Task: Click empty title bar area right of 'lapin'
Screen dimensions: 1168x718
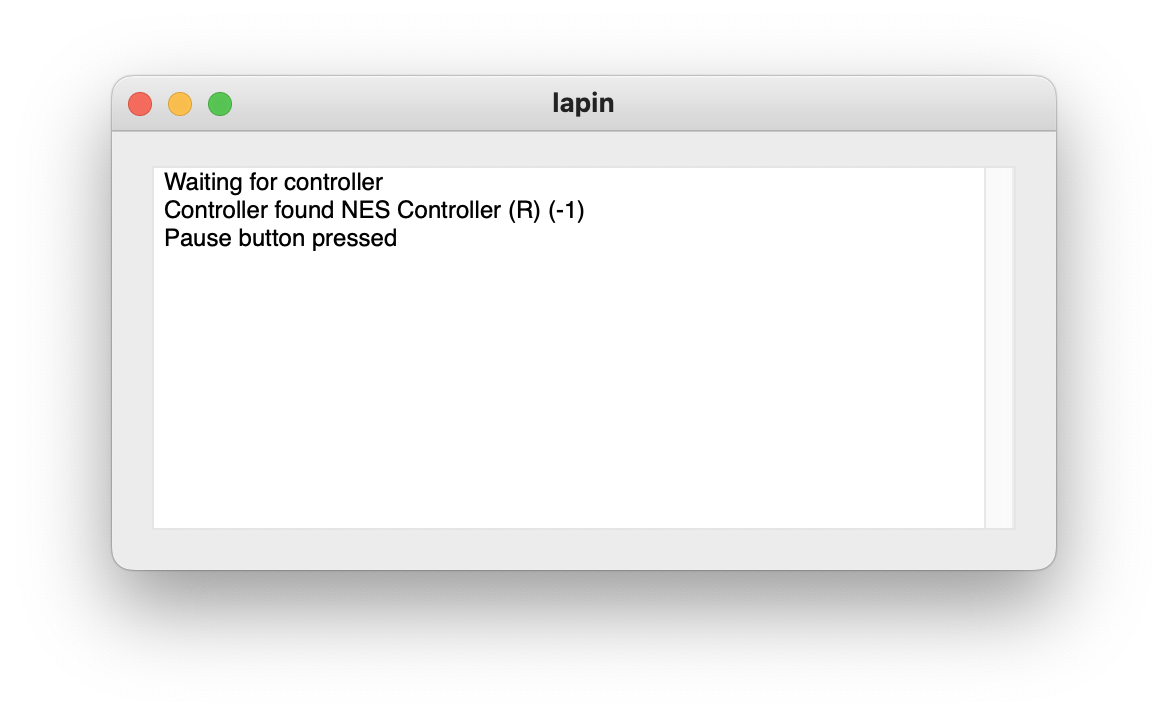Action: click(819, 104)
